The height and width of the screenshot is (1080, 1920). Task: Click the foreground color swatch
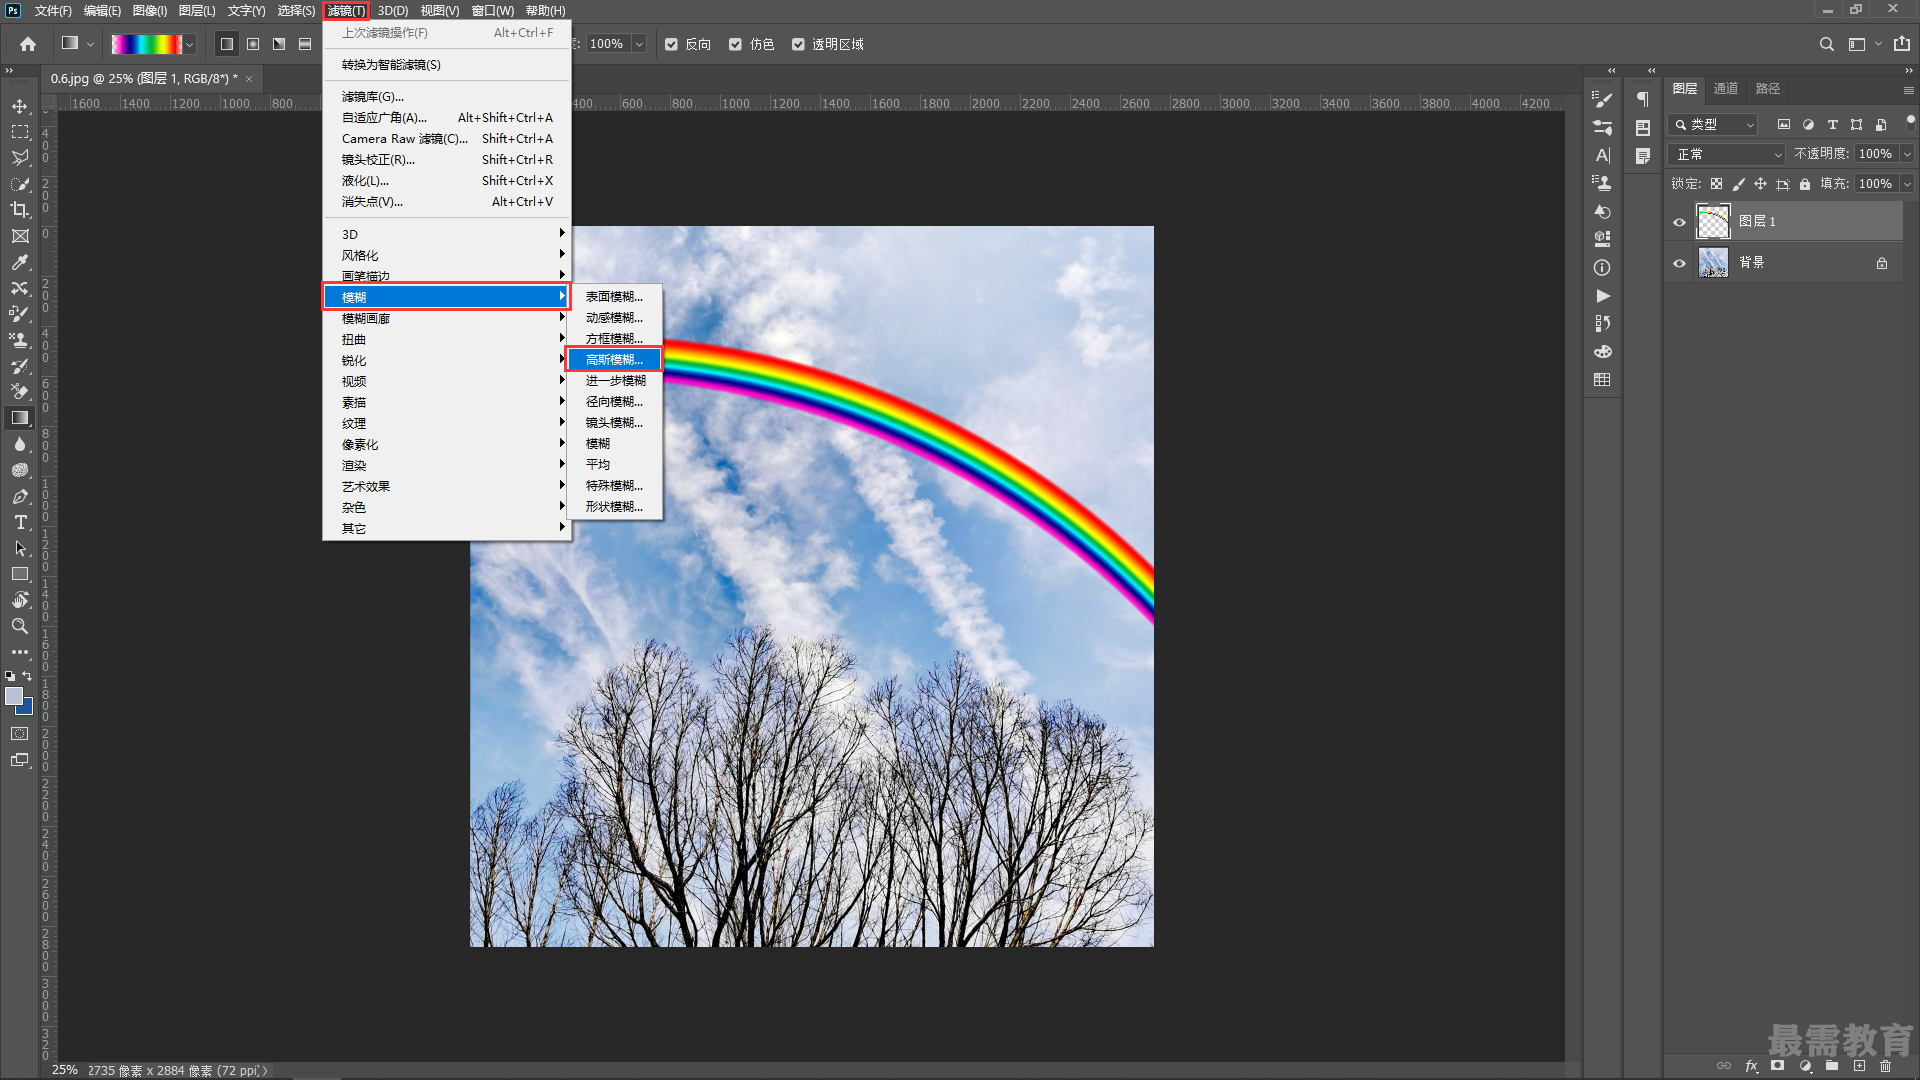(x=14, y=696)
